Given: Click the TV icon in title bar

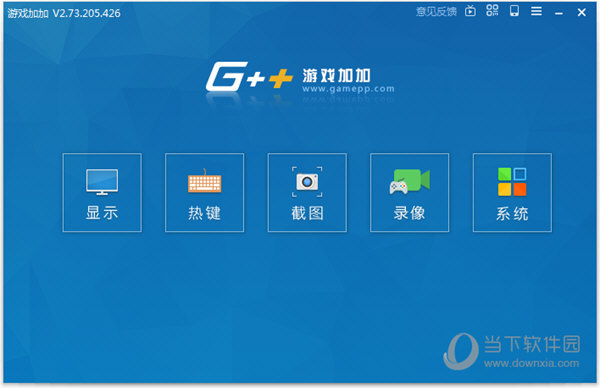Looking at the screenshot, I should tap(470, 11).
